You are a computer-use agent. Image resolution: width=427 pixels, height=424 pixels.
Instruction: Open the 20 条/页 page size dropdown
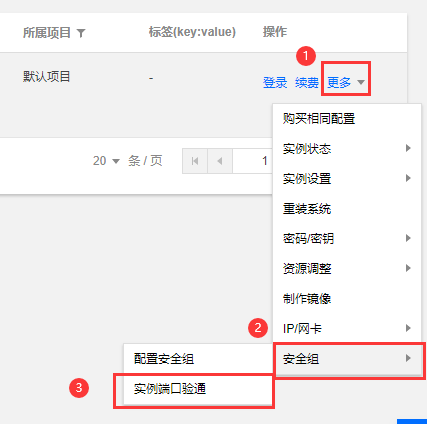(x=106, y=161)
